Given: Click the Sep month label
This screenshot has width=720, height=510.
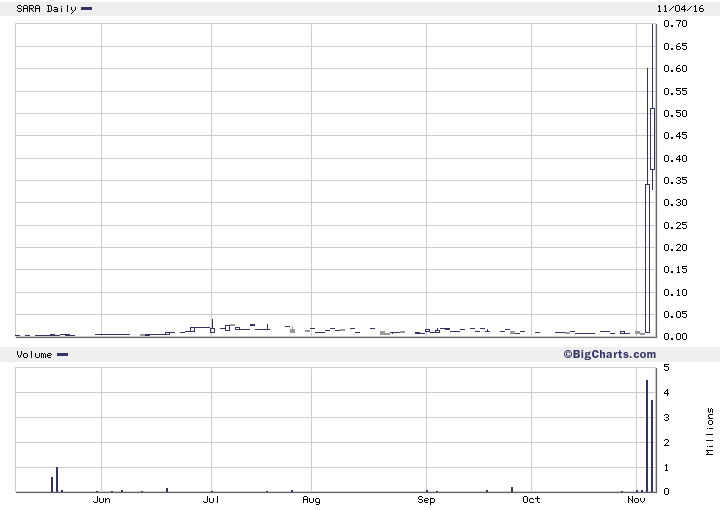Looking at the screenshot, I should pyautogui.click(x=426, y=500).
